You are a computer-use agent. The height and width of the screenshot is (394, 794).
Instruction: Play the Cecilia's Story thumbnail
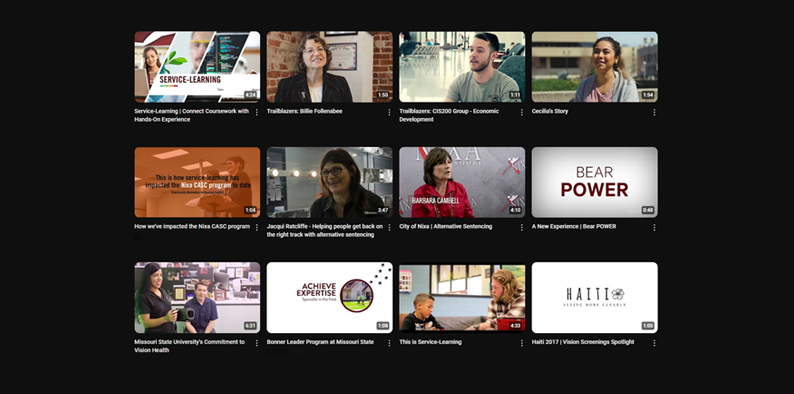tap(594, 67)
